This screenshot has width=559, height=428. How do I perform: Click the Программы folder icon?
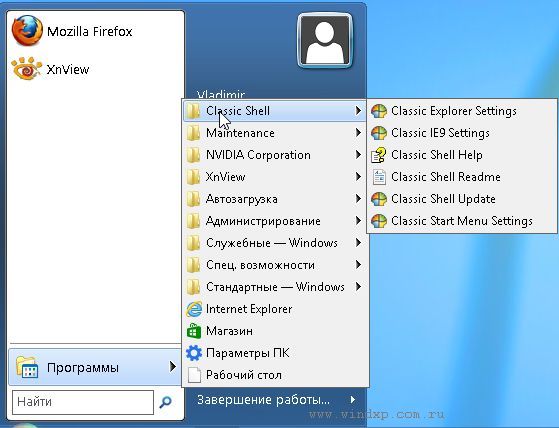pos(27,367)
